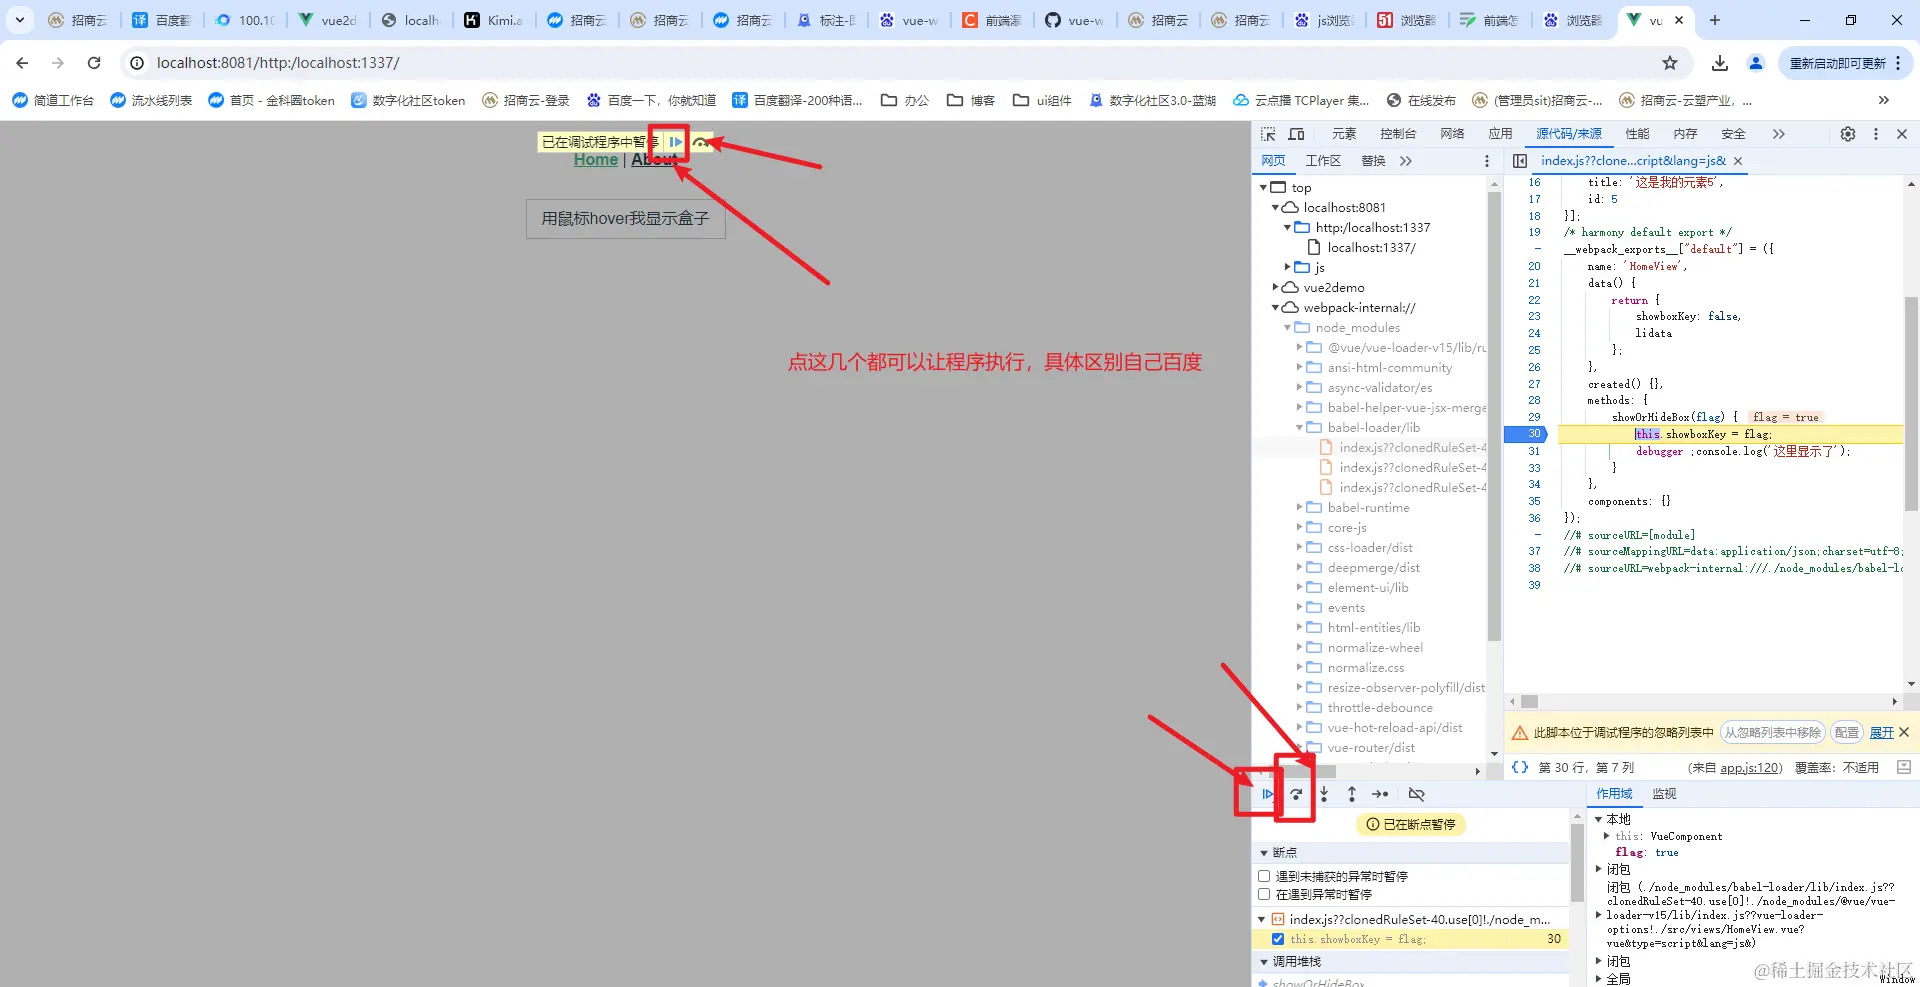1920x987 pixels.
Task: Switch to the 性能 Performance panel
Action: pyautogui.click(x=1637, y=134)
